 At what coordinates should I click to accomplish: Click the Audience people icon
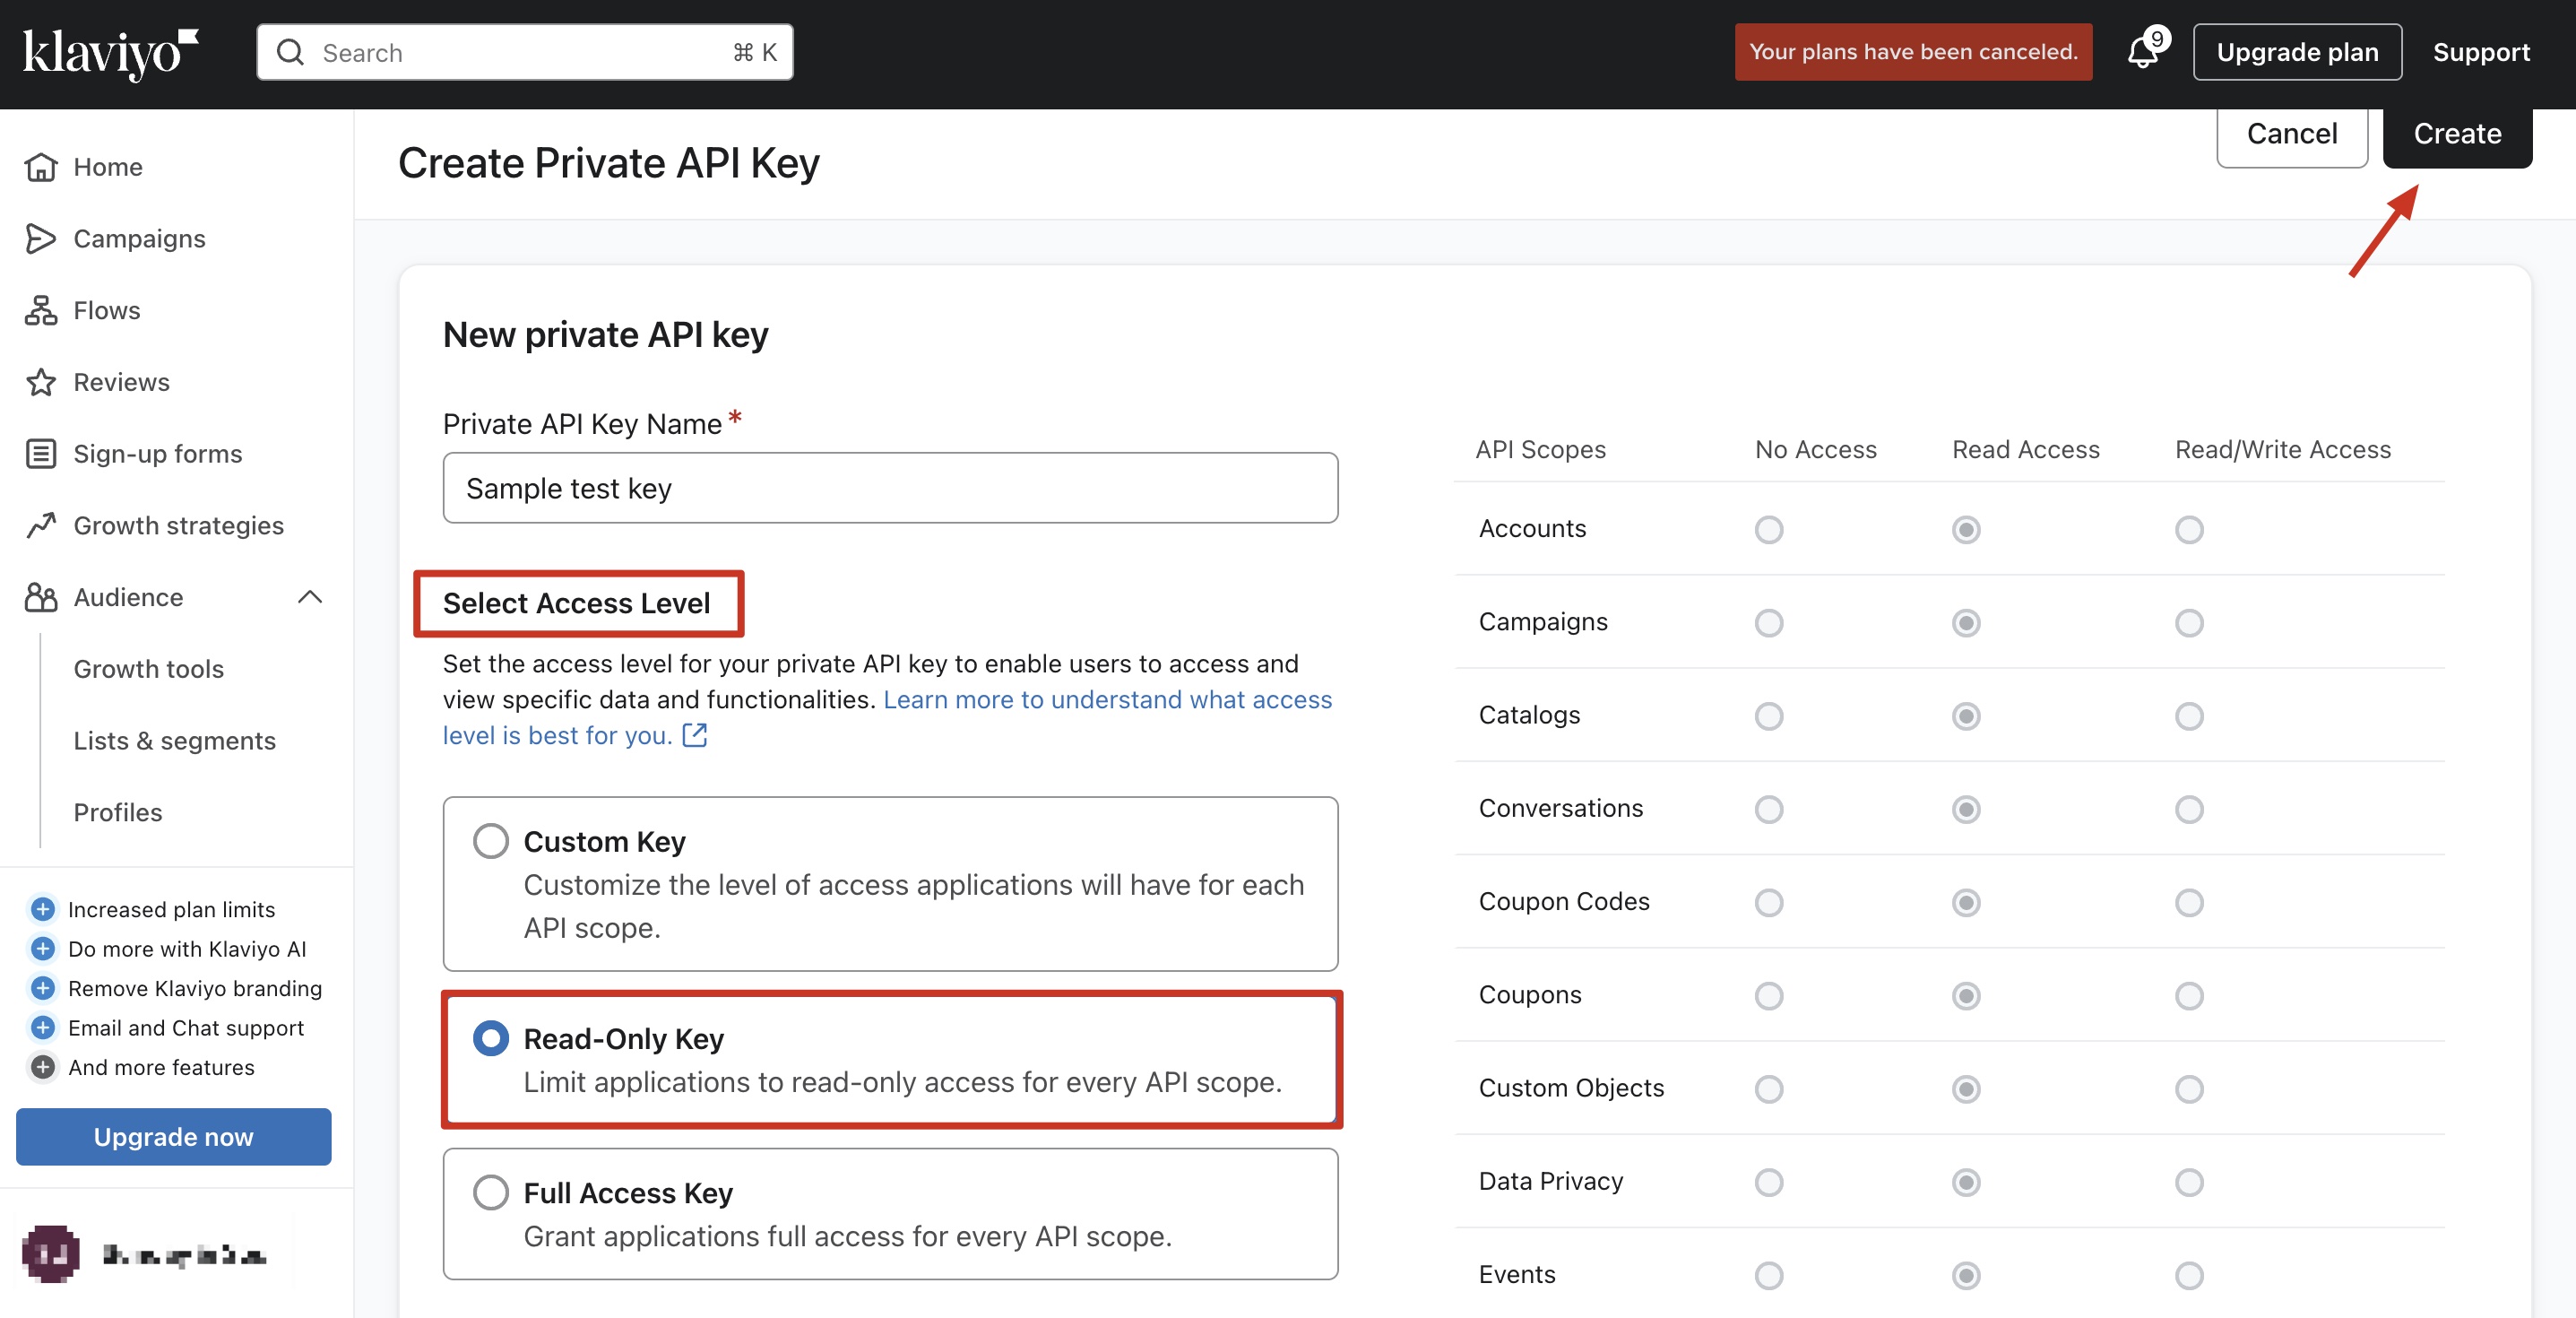41,597
